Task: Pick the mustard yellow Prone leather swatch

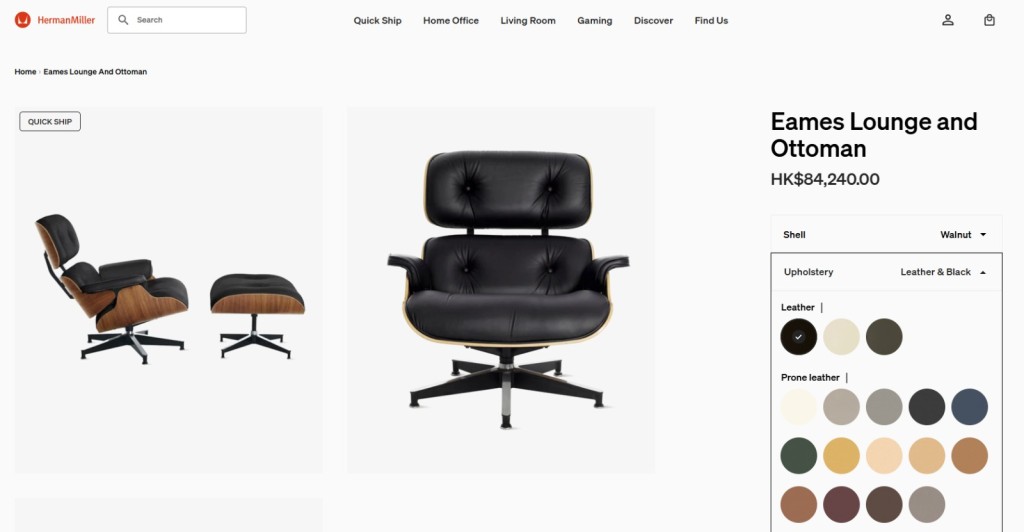Action: 841,456
